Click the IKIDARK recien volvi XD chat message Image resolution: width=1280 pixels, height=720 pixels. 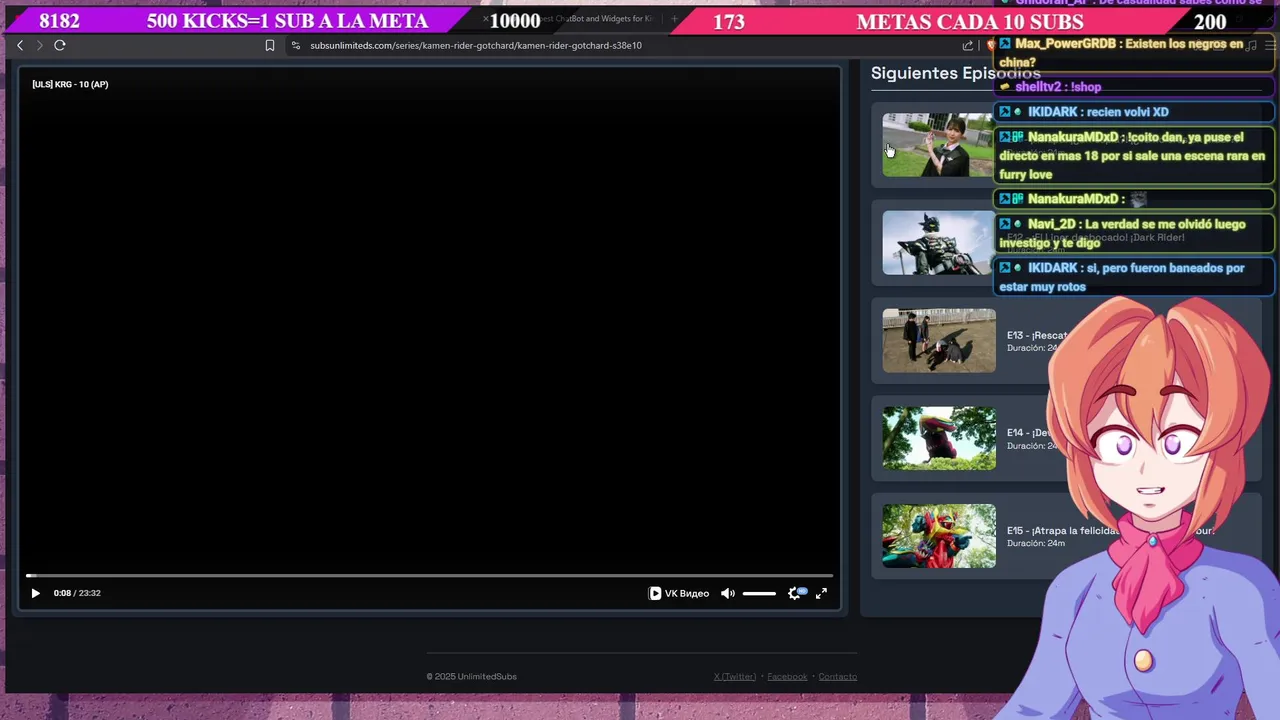point(1134,112)
